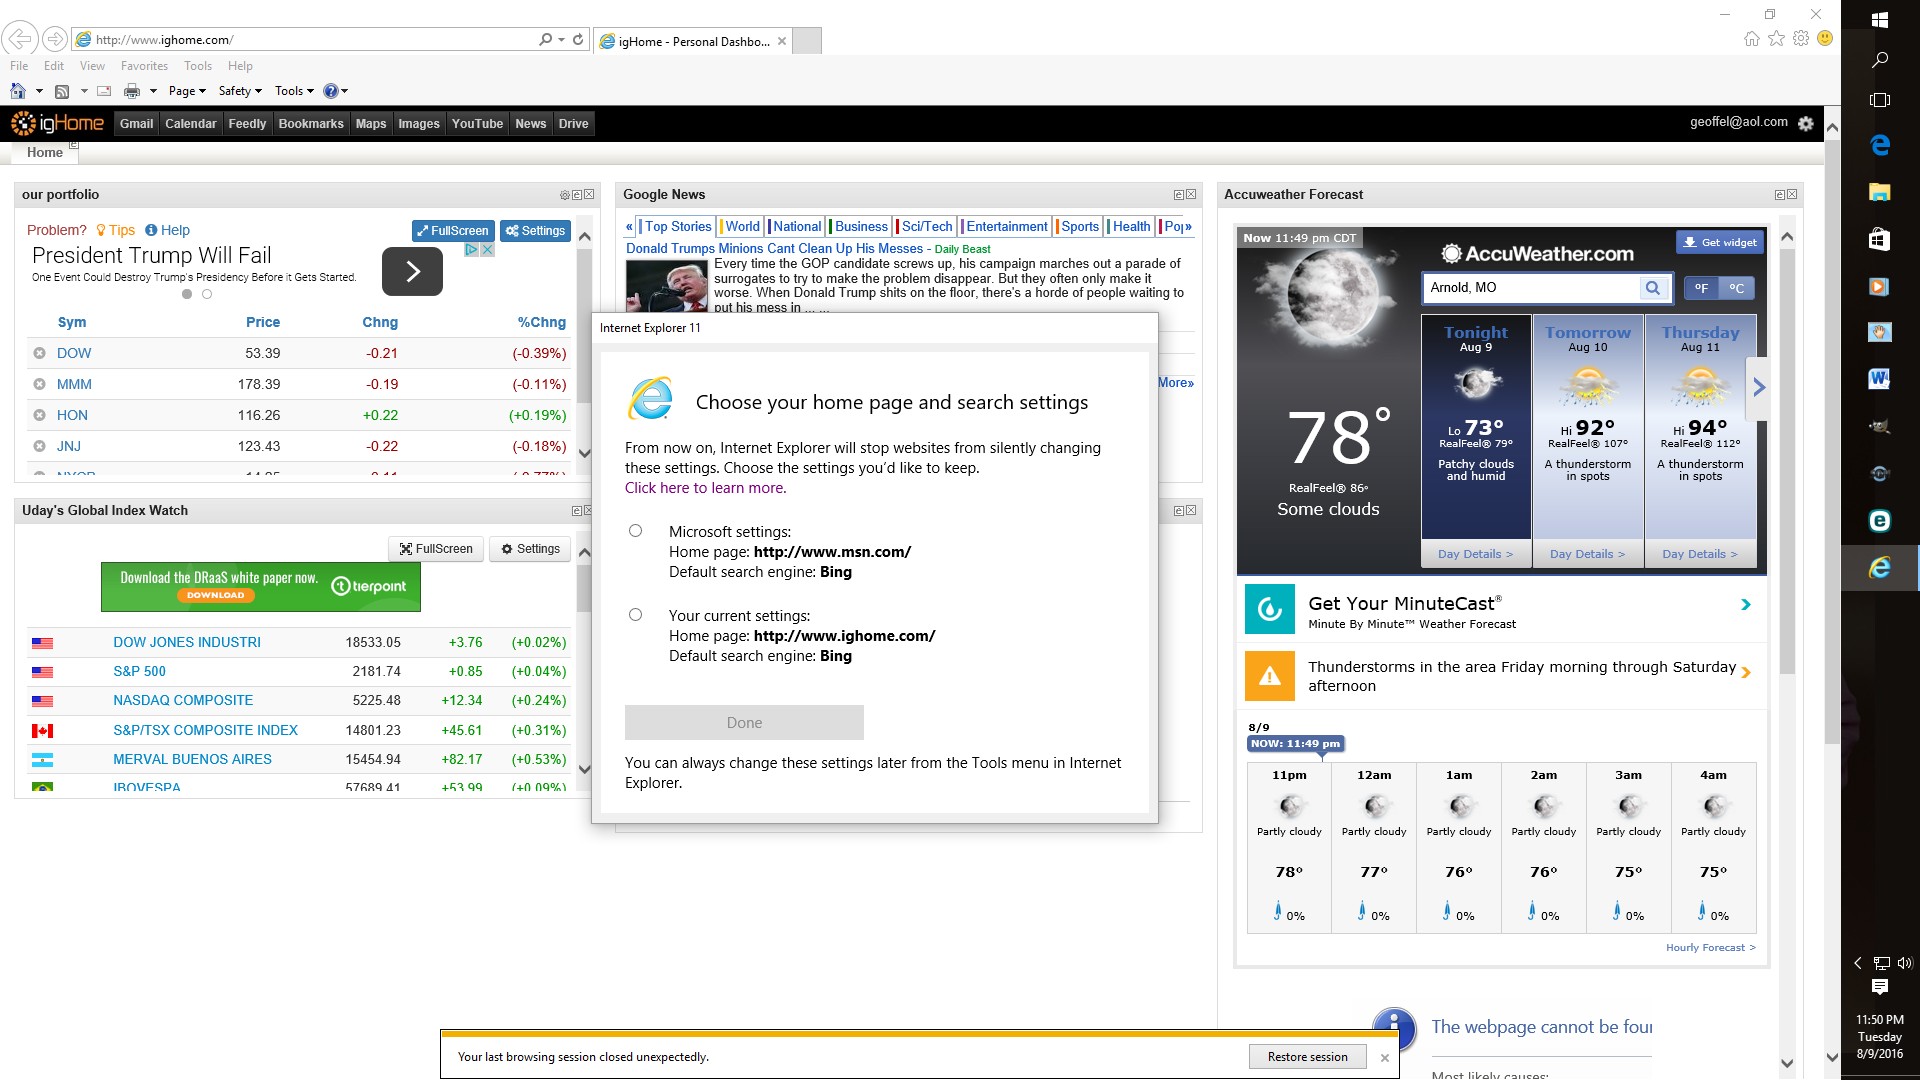The image size is (1920, 1080).
Task: Show more Google News categories to the right
Action: (1188, 227)
